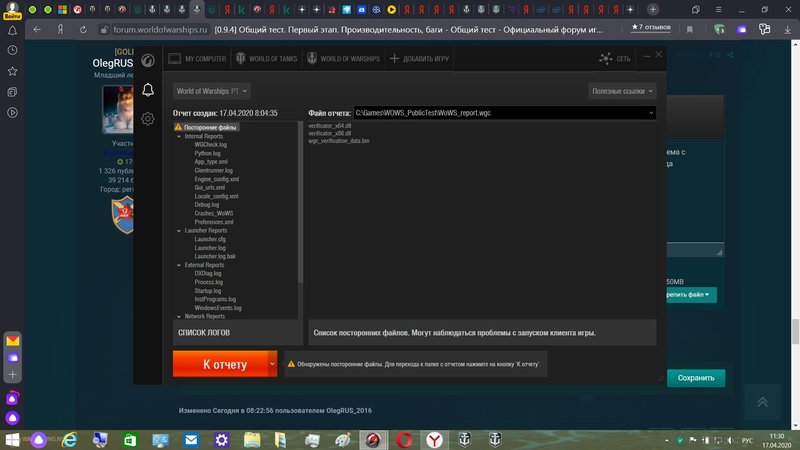The width and height of the screenshot is (800, 450).
Task: Reload the forum page
Action: pos(83,30)
